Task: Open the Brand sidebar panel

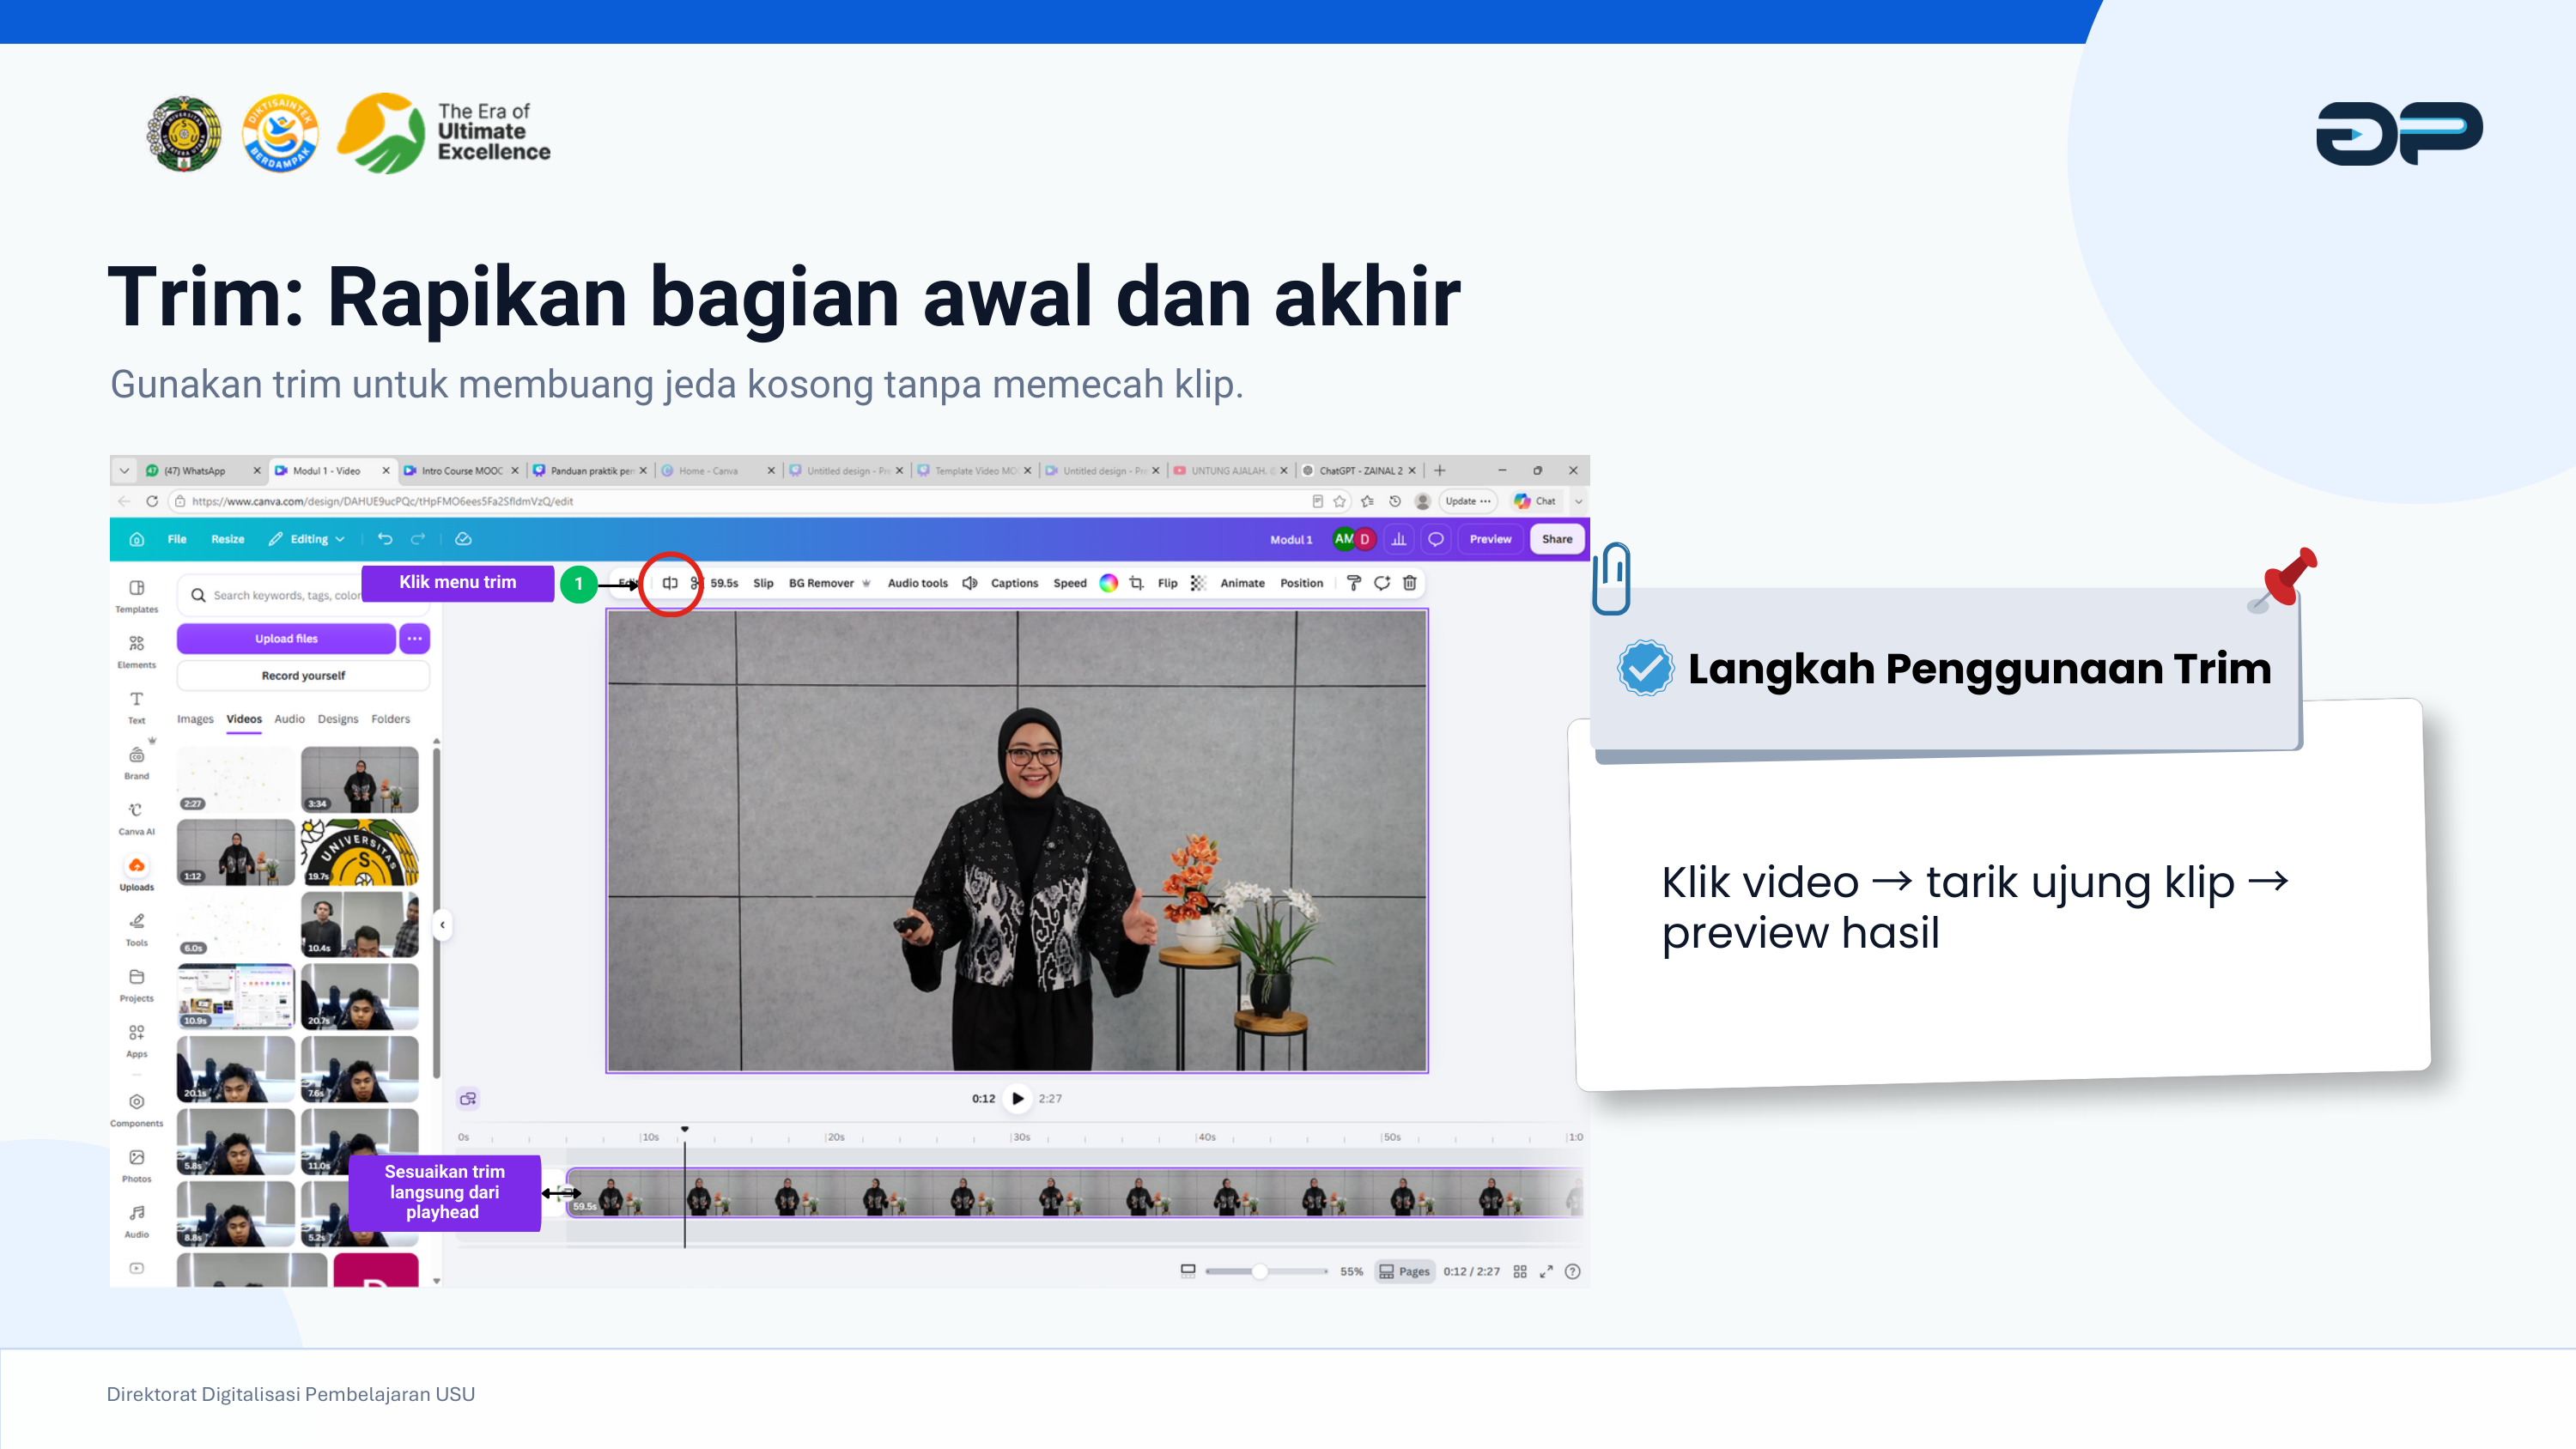Action: [136, 763]
